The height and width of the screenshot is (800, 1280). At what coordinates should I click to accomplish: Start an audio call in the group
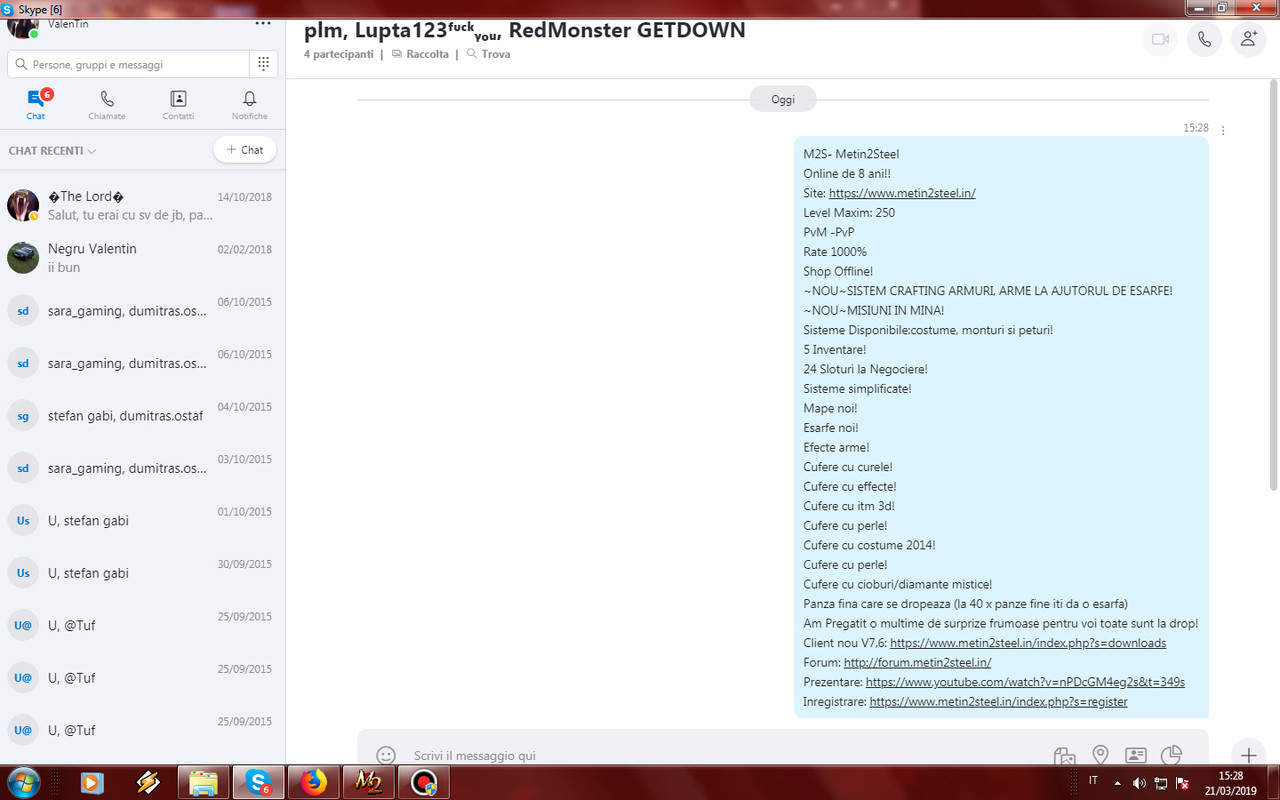tap(1204, 39)
